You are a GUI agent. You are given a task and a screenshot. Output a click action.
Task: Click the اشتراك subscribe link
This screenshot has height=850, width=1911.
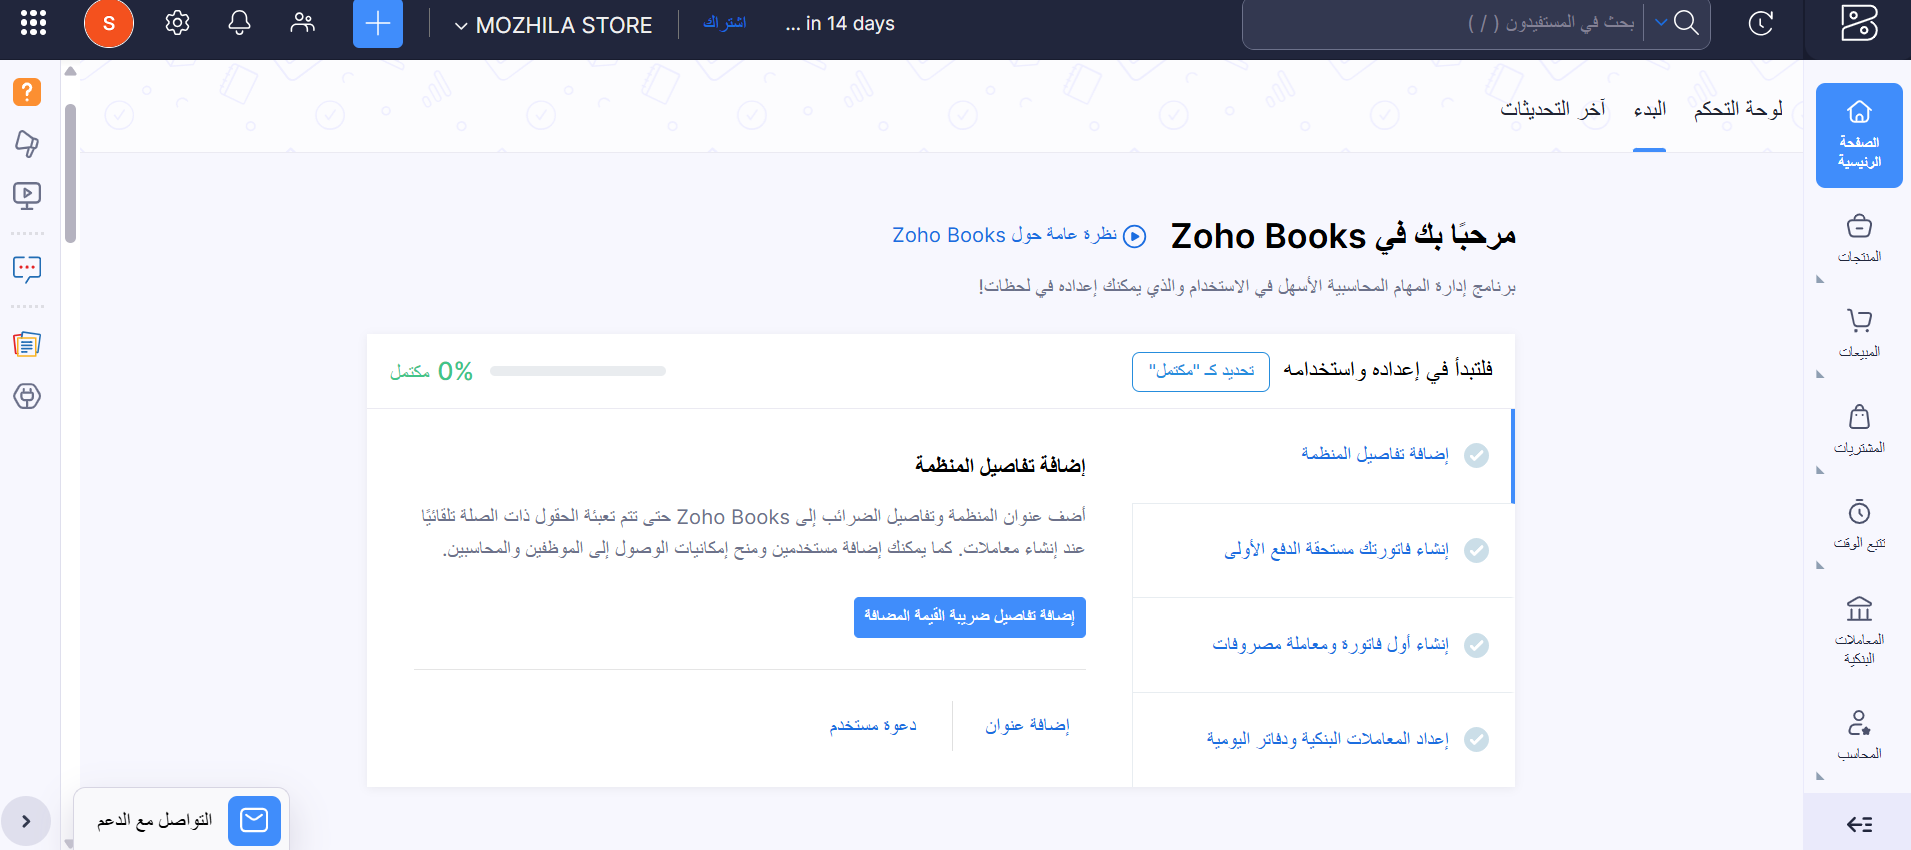click(725, 22)
